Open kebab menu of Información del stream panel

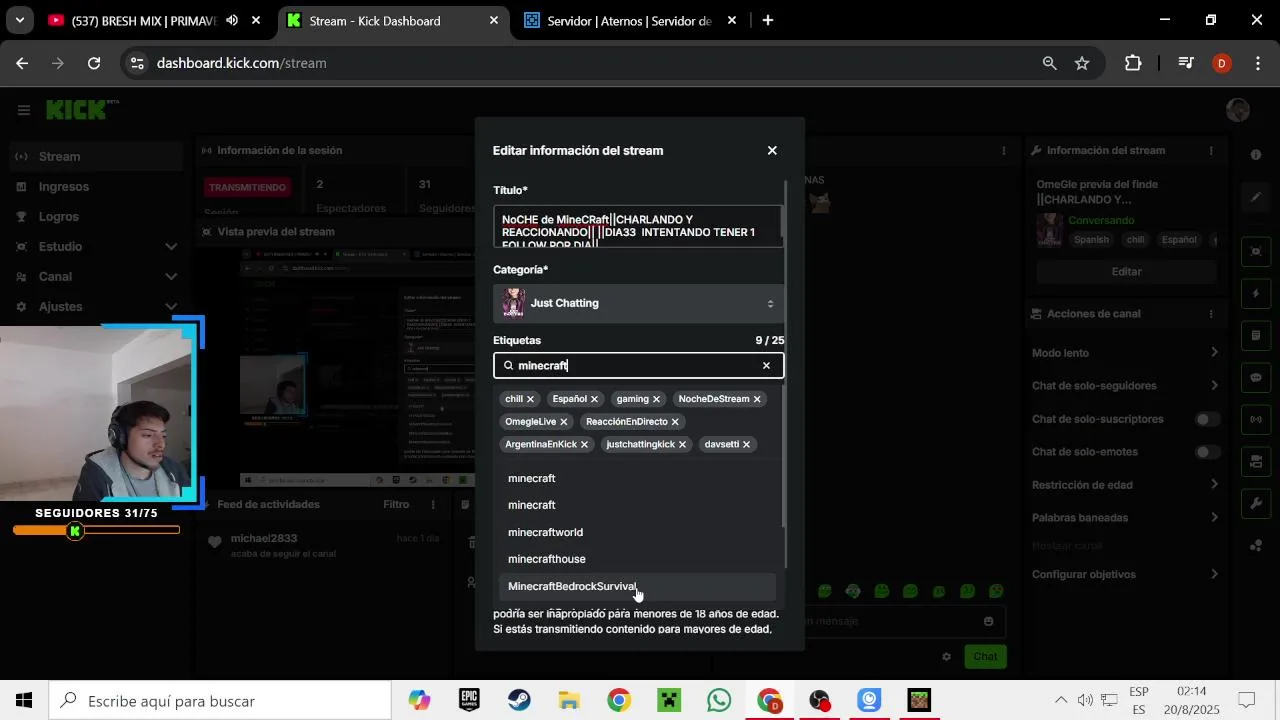click(x=1211, y=151)
